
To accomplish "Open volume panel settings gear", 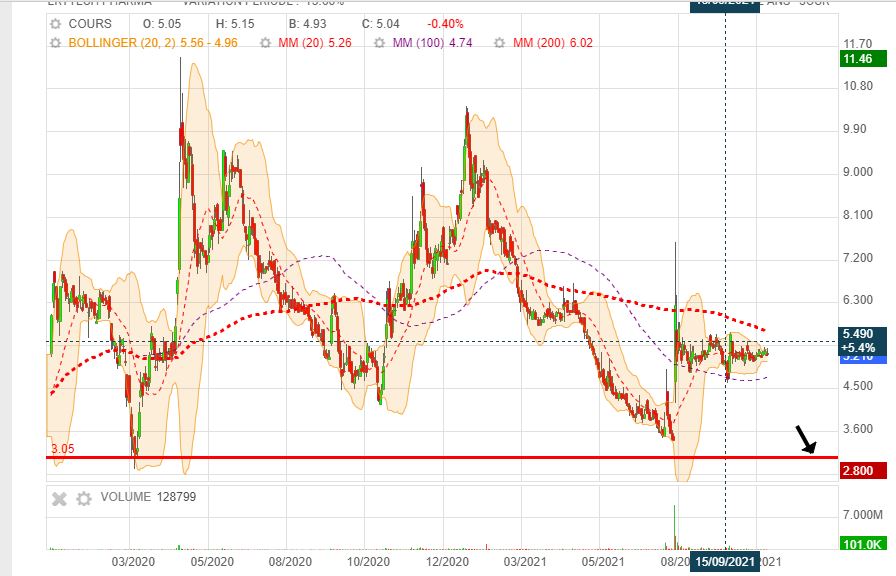I will pyautogui.click(x=84, y=499).
